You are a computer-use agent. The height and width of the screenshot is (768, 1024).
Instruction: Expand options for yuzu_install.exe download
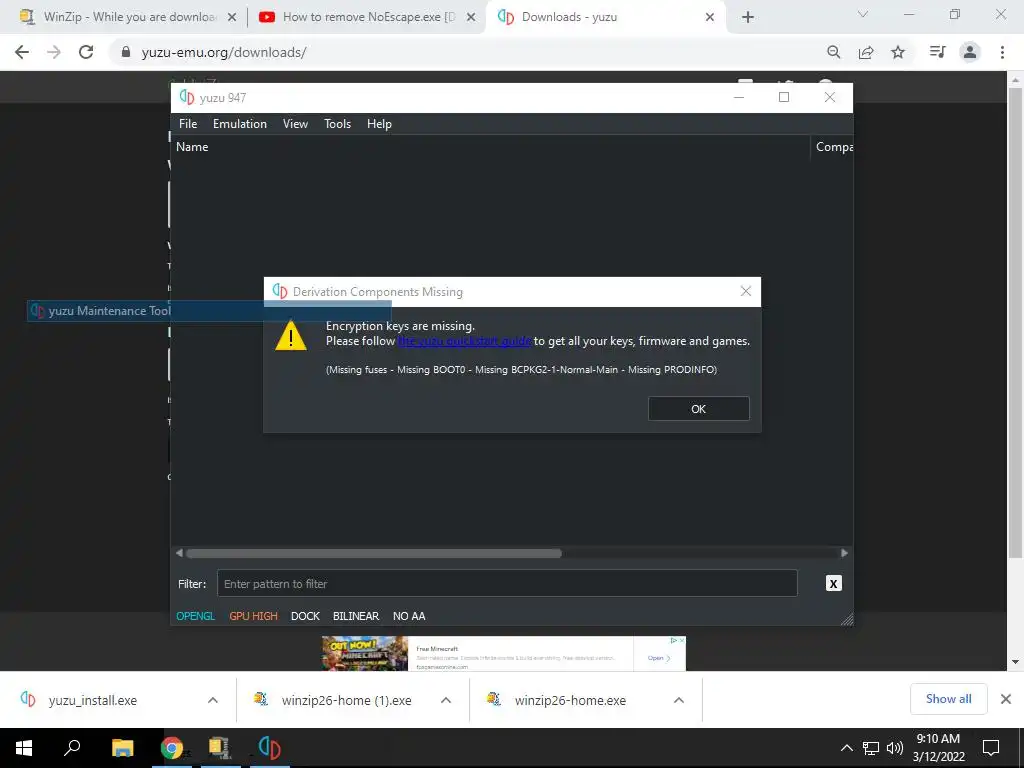coord(213,700)
